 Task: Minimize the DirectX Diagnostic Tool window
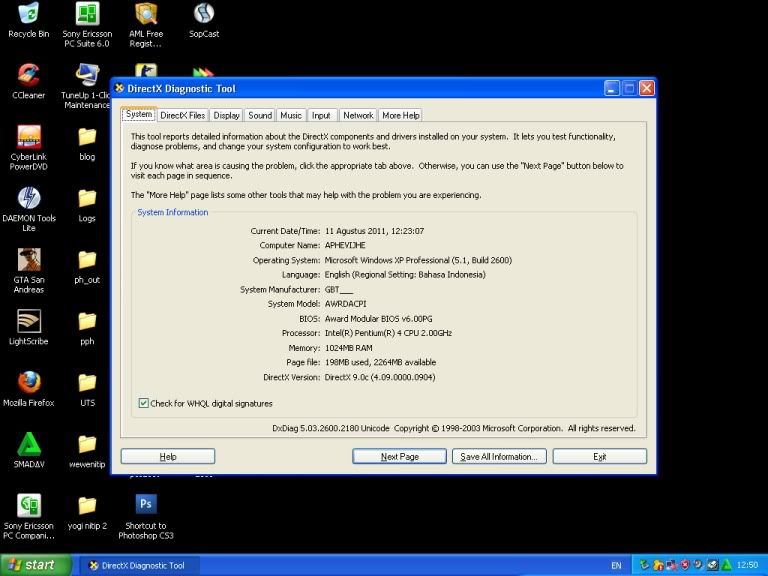[x=612, y=88]
